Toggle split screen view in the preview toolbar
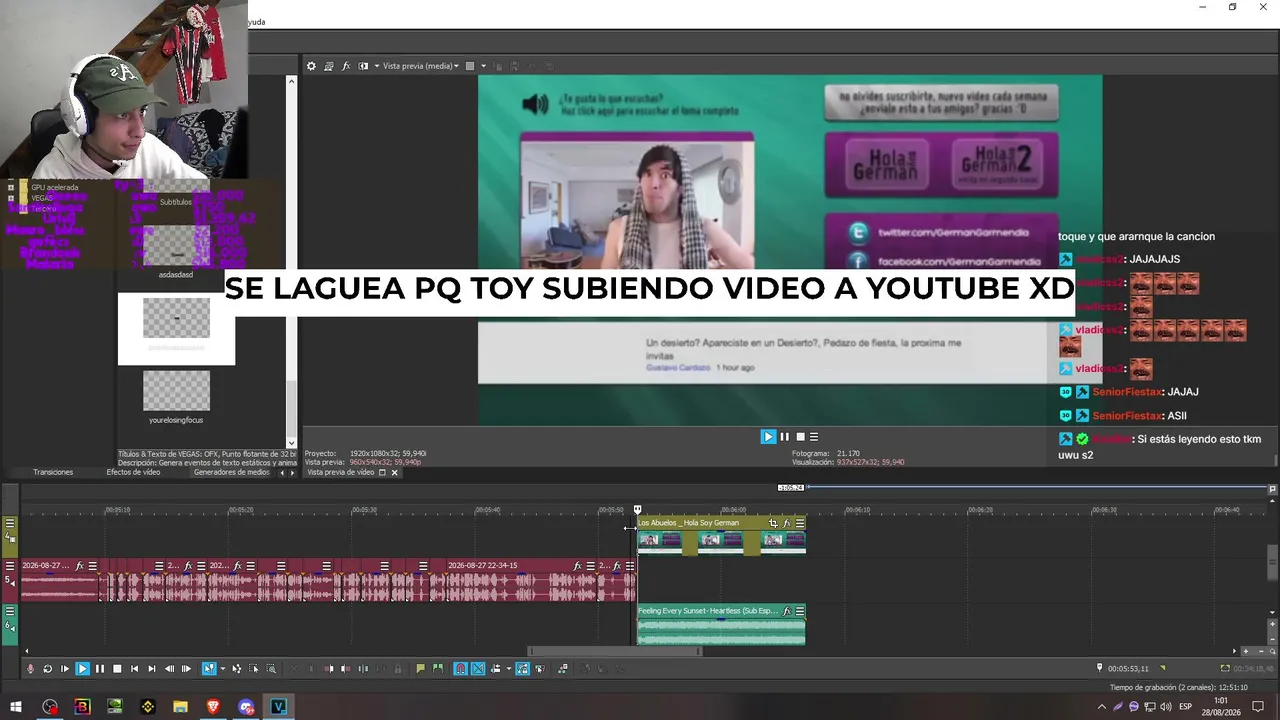Image resolution: width=1280 pixels, height=720 pixels. tap(363, 66)
